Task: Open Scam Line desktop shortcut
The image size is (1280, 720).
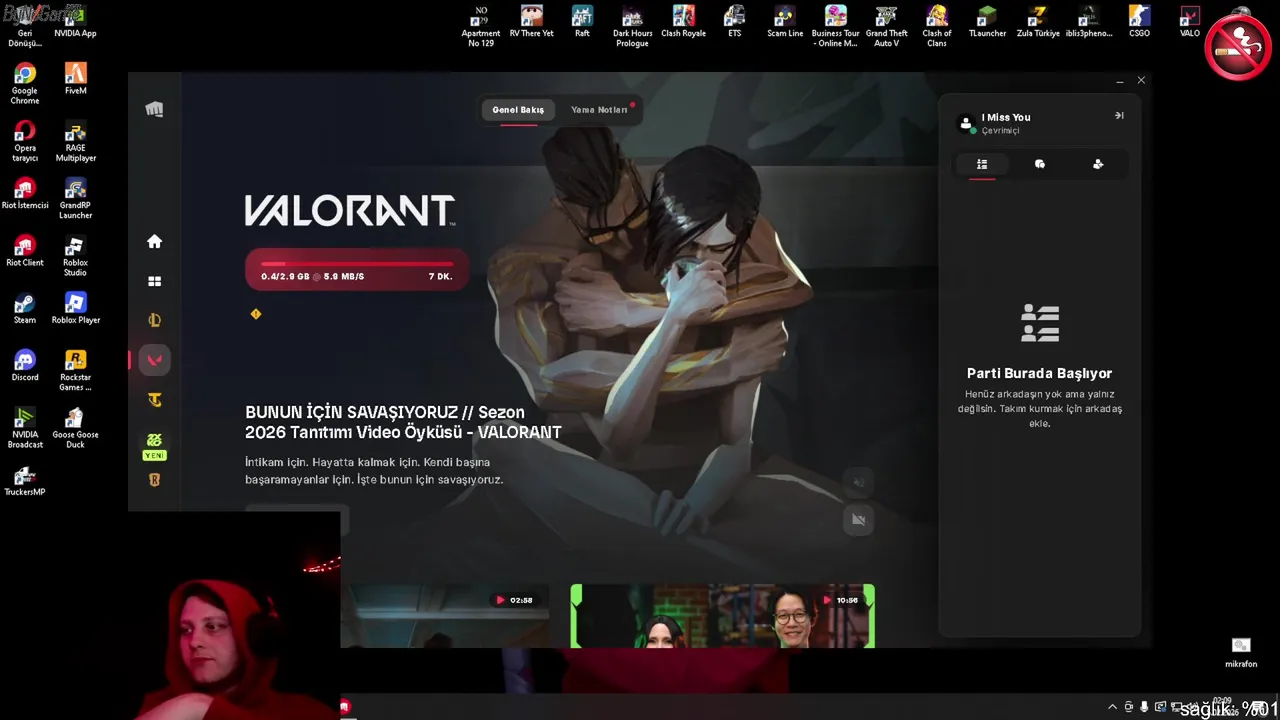Action: [785, 22]
